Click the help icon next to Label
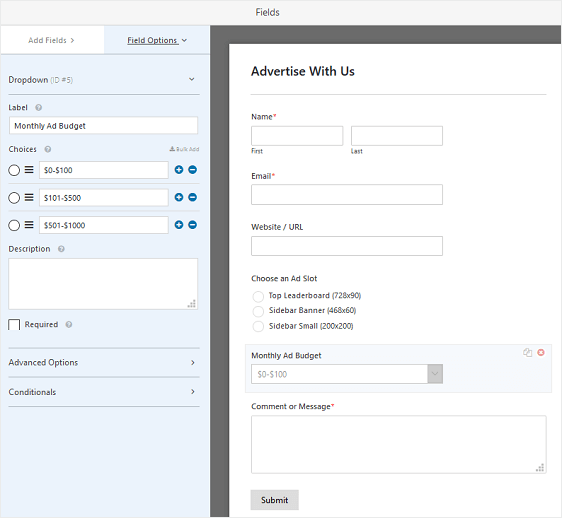Viewport: 562px width, 518px height. point(39,108)
